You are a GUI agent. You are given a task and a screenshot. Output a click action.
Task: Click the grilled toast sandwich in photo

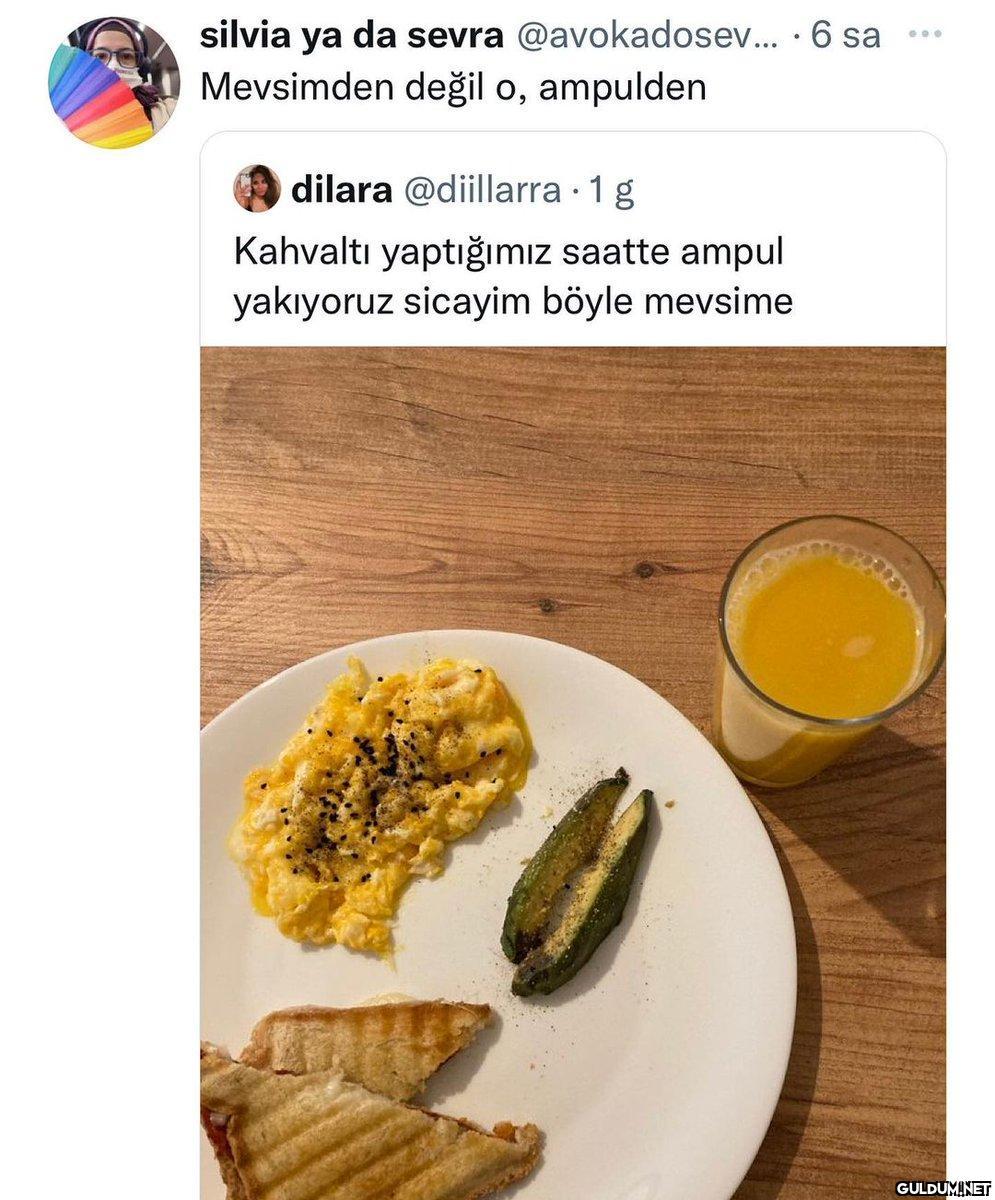365,1100
